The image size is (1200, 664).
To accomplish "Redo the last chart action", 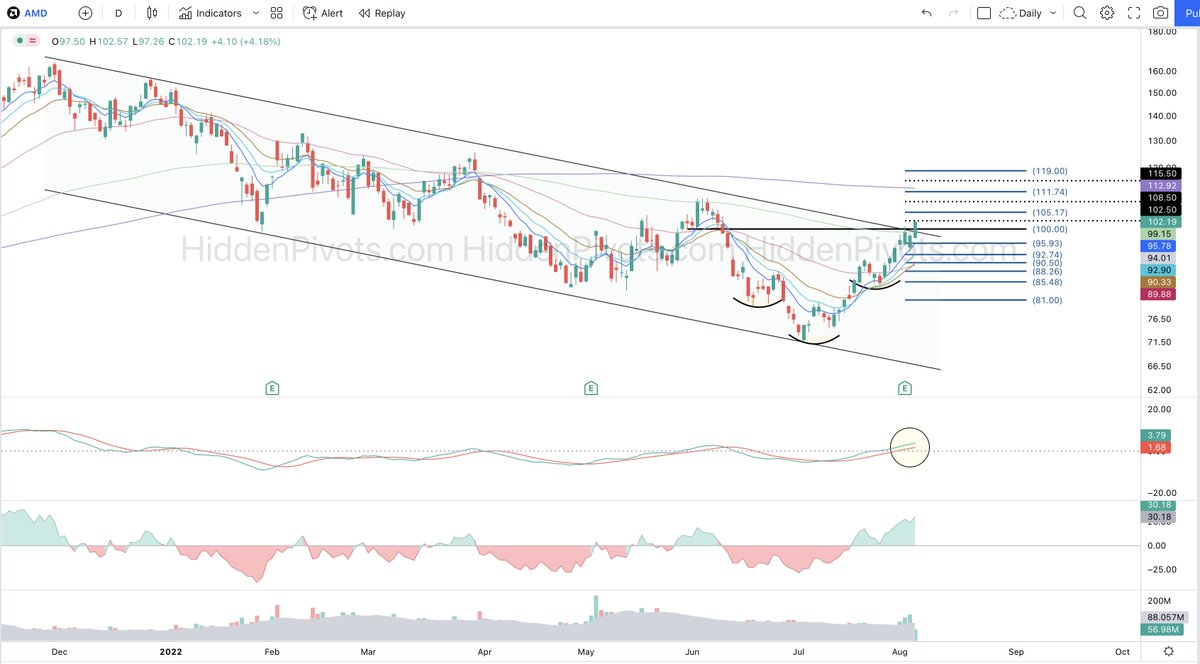I will pos(952,13).
